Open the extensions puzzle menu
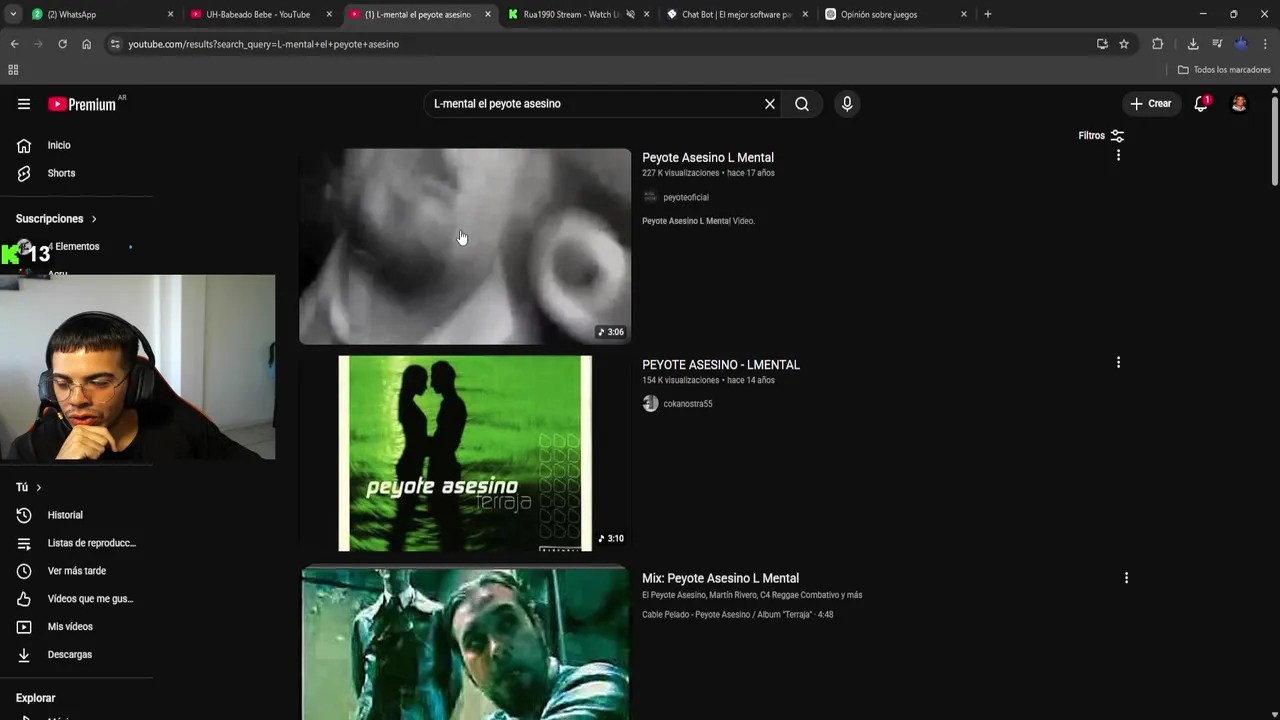The height and width of the screenshot is (720, 1280). (x=1158, y=44)
